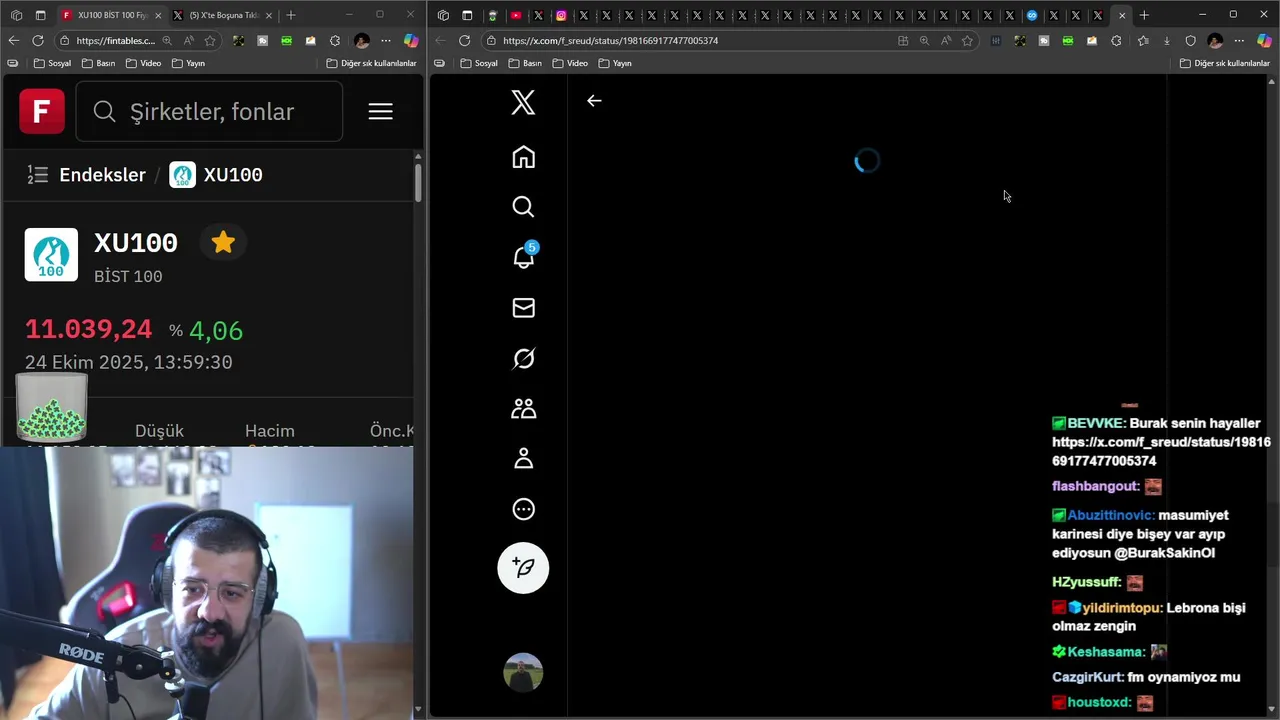The width and height of the screenshot is (1280, 720).
Task: Click the 11.039,24 index price
Action: pos(88,329)
